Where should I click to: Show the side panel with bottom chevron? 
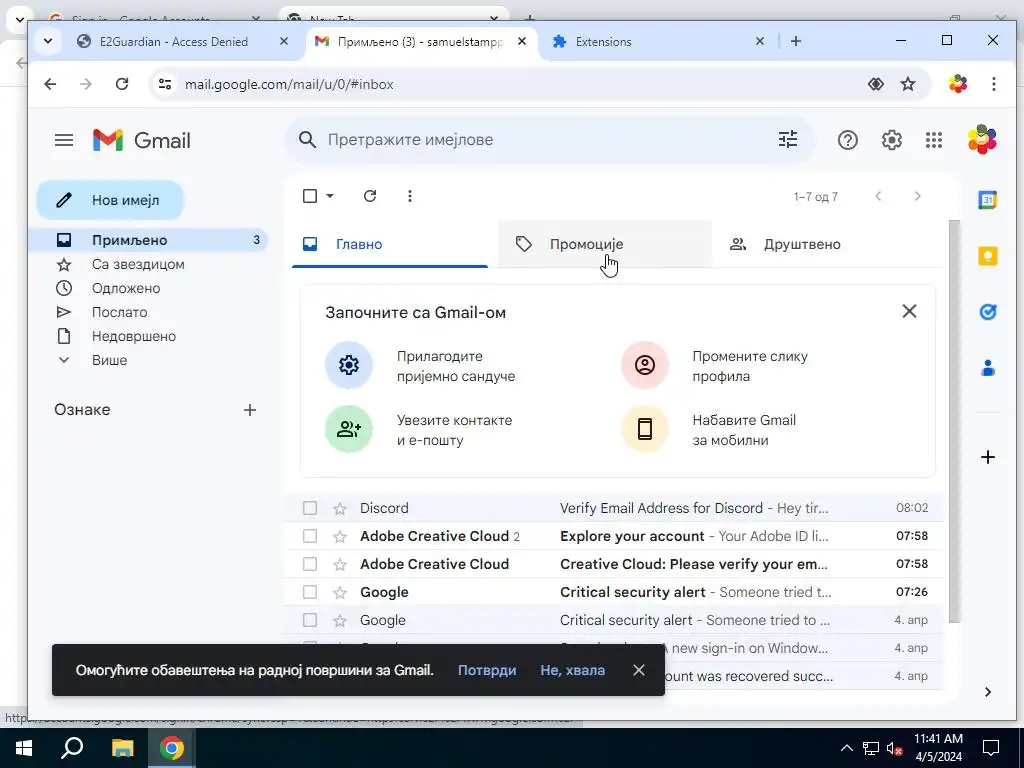point(987,692)
